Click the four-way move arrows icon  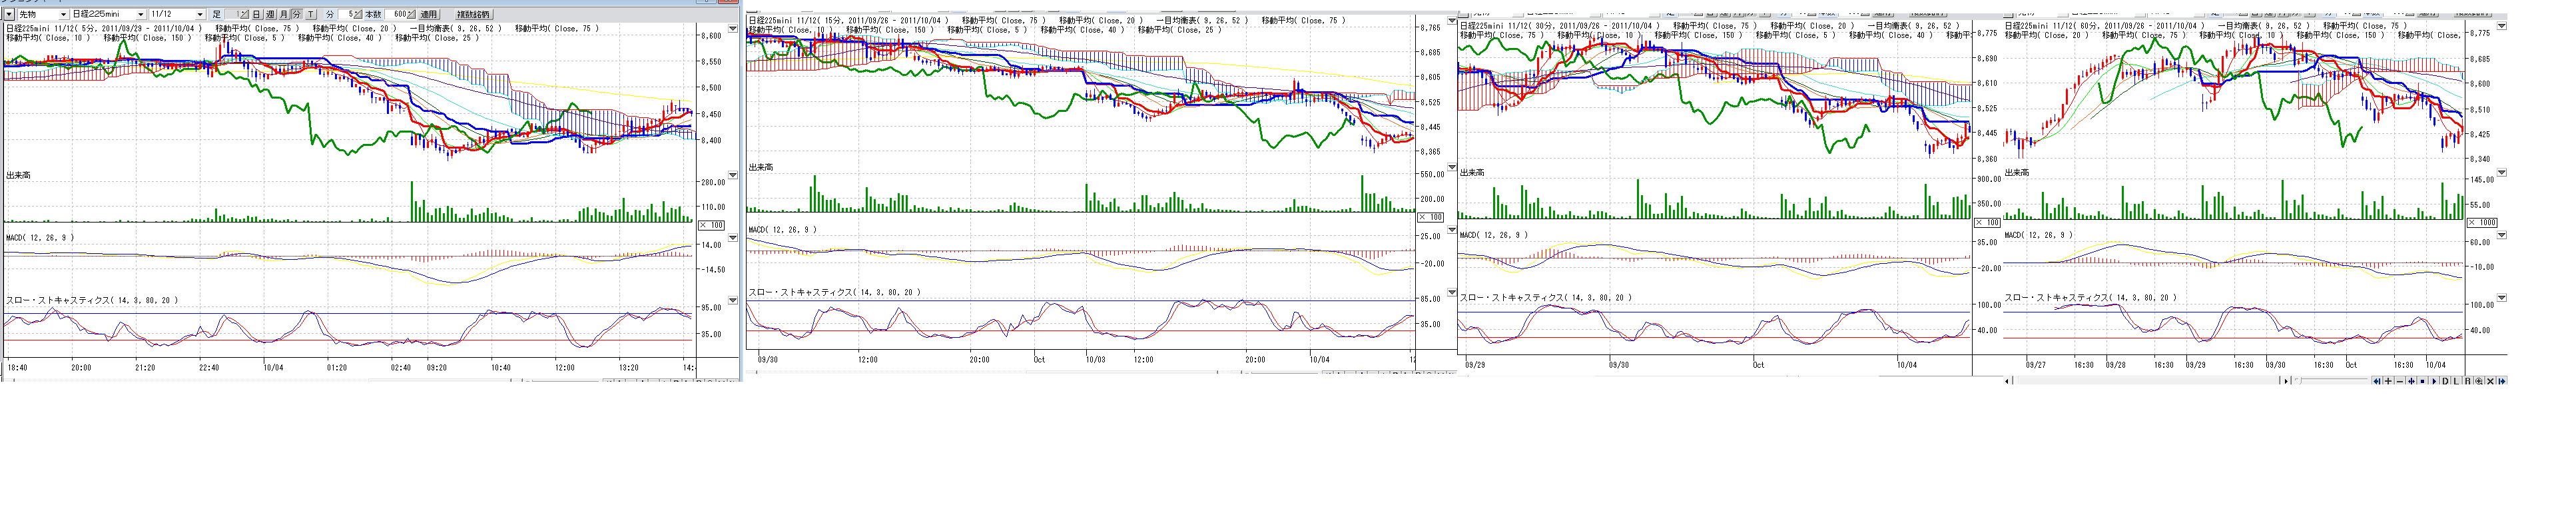(x=2412, y=381)
